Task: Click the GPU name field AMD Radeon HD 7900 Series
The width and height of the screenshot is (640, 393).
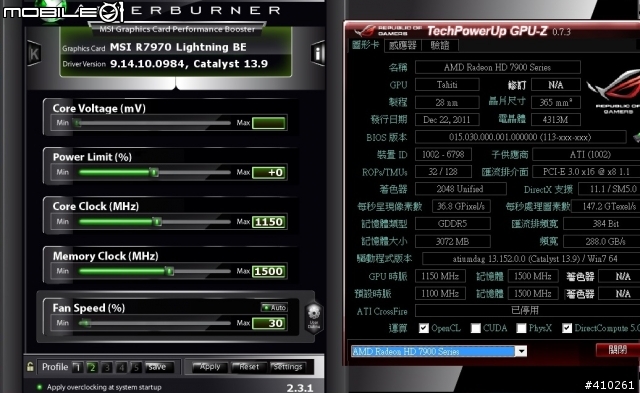Action: 498,67
